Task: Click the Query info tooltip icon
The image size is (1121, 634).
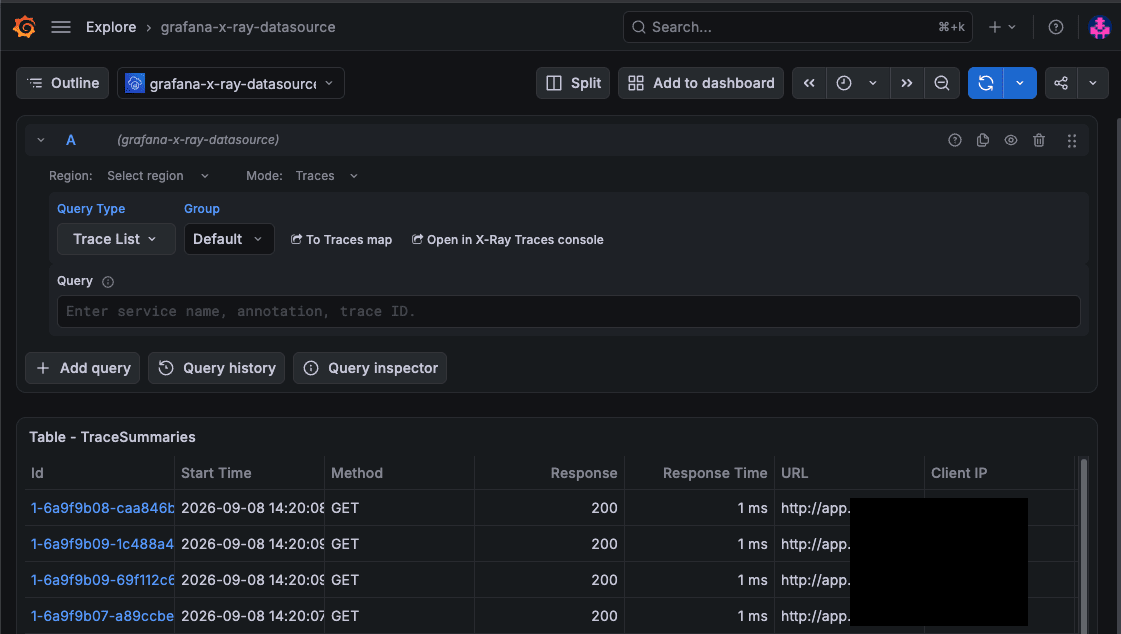Action: tap(108, 282)
